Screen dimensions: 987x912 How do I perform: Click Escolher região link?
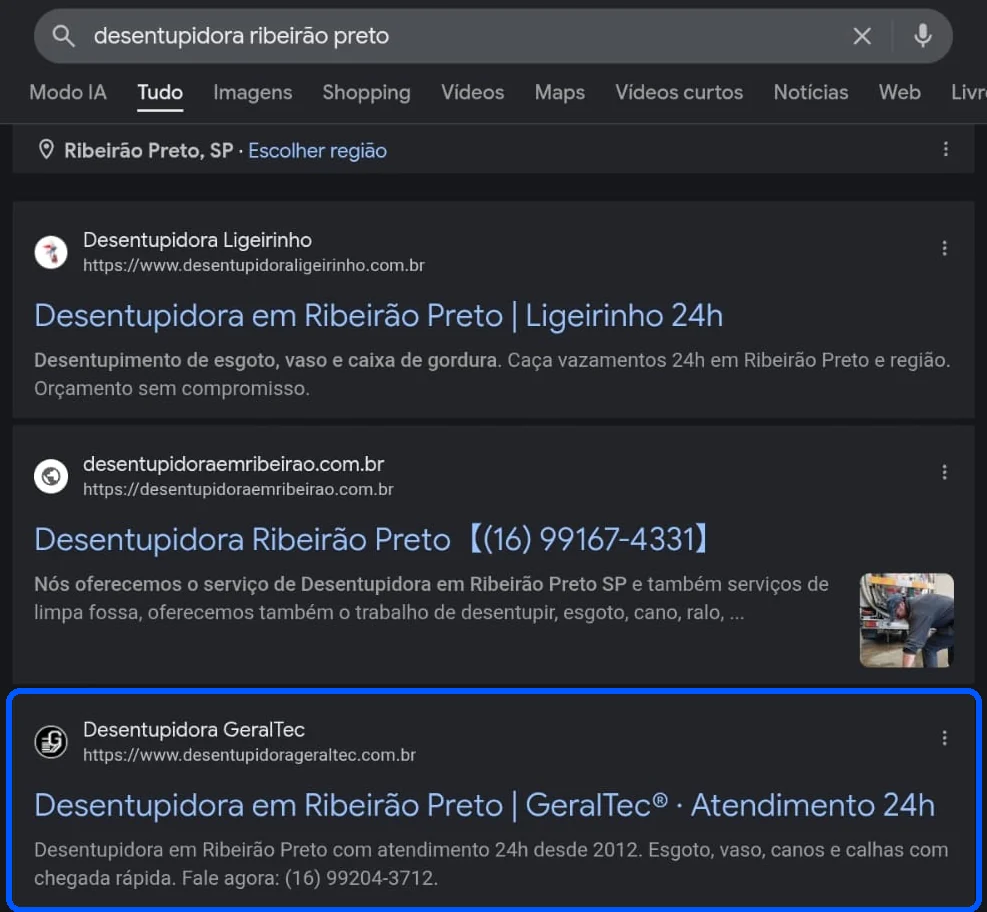click(x=317, y=150)
